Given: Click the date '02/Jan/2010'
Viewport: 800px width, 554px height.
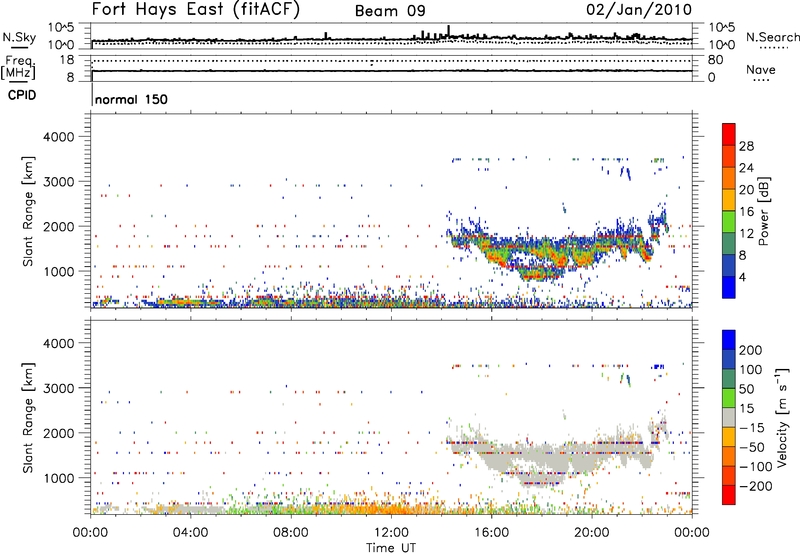Looking at the screenshot, I should tap(639, 10).
